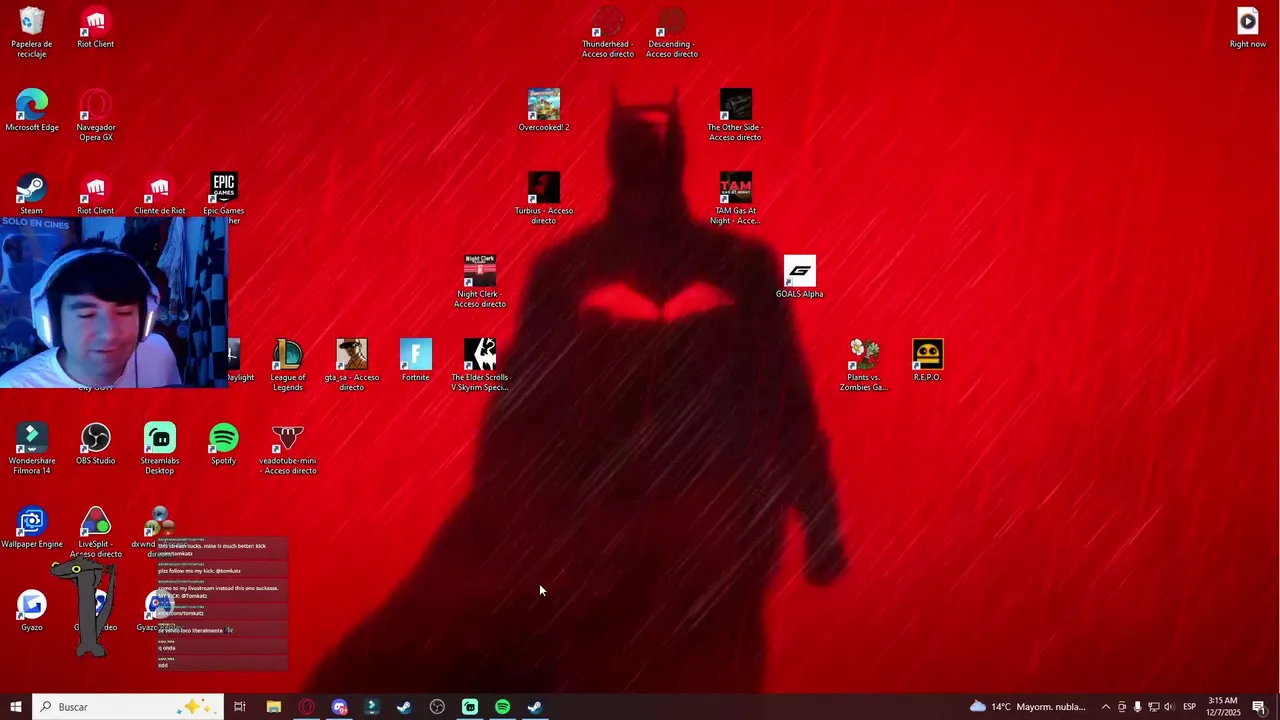
Task: Select the Right now icon at top right
Action: [1248, 28]
